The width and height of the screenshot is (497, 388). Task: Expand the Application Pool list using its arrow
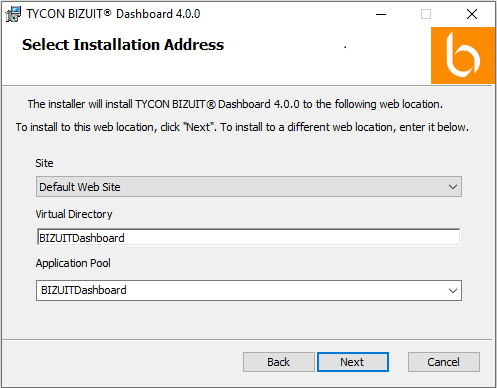click(453, 291)
